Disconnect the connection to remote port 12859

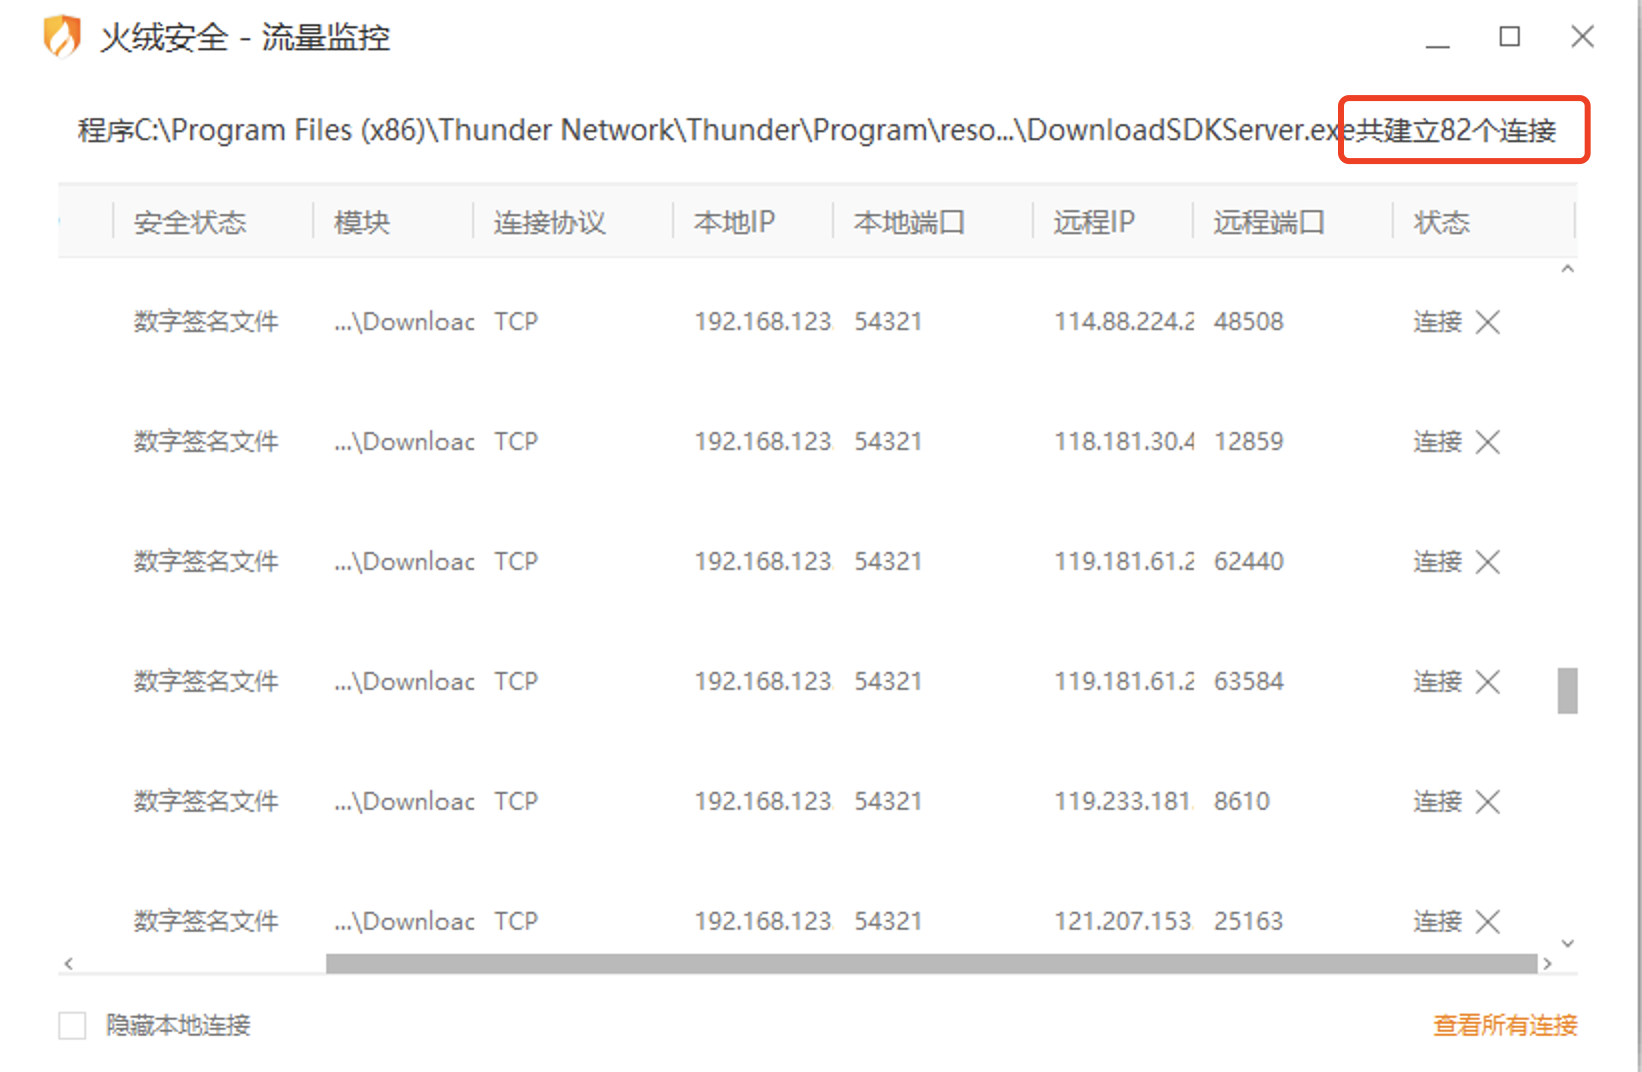1487,442
